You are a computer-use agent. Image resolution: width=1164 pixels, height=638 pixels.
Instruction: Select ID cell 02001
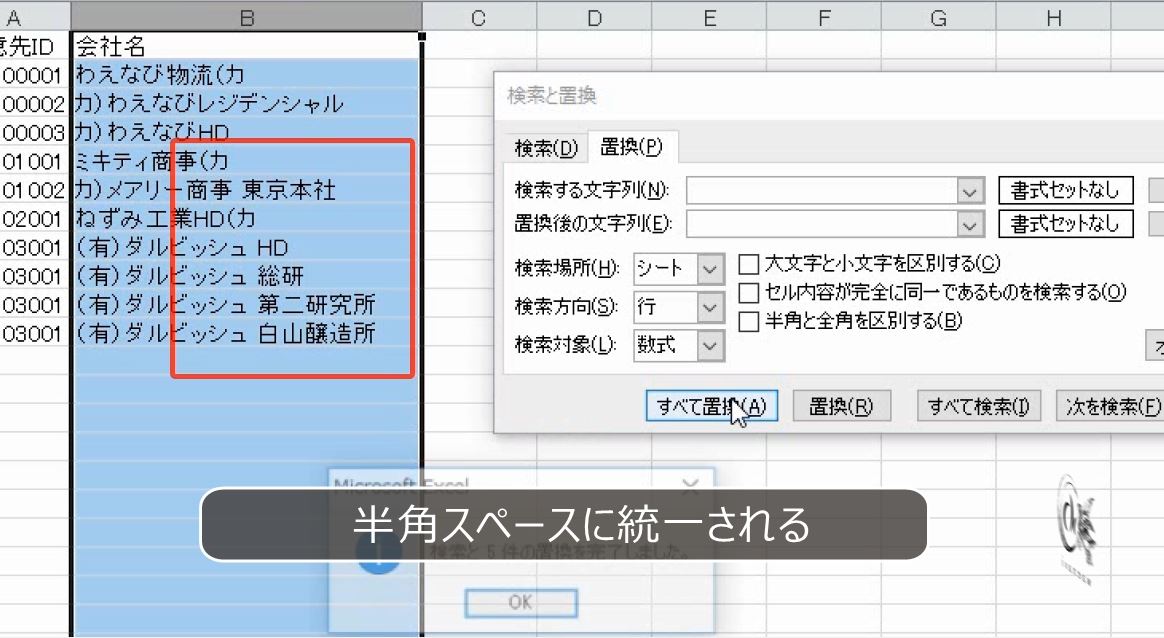[34, 218]
